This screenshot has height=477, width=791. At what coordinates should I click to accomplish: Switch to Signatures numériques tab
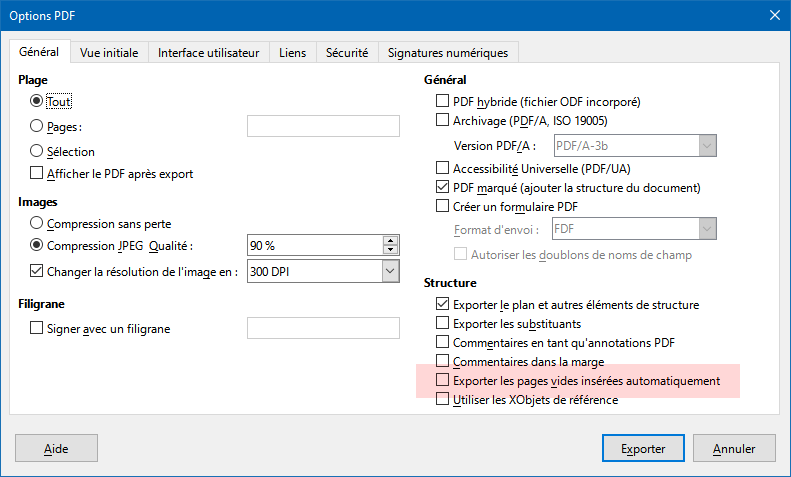point(448,52)
